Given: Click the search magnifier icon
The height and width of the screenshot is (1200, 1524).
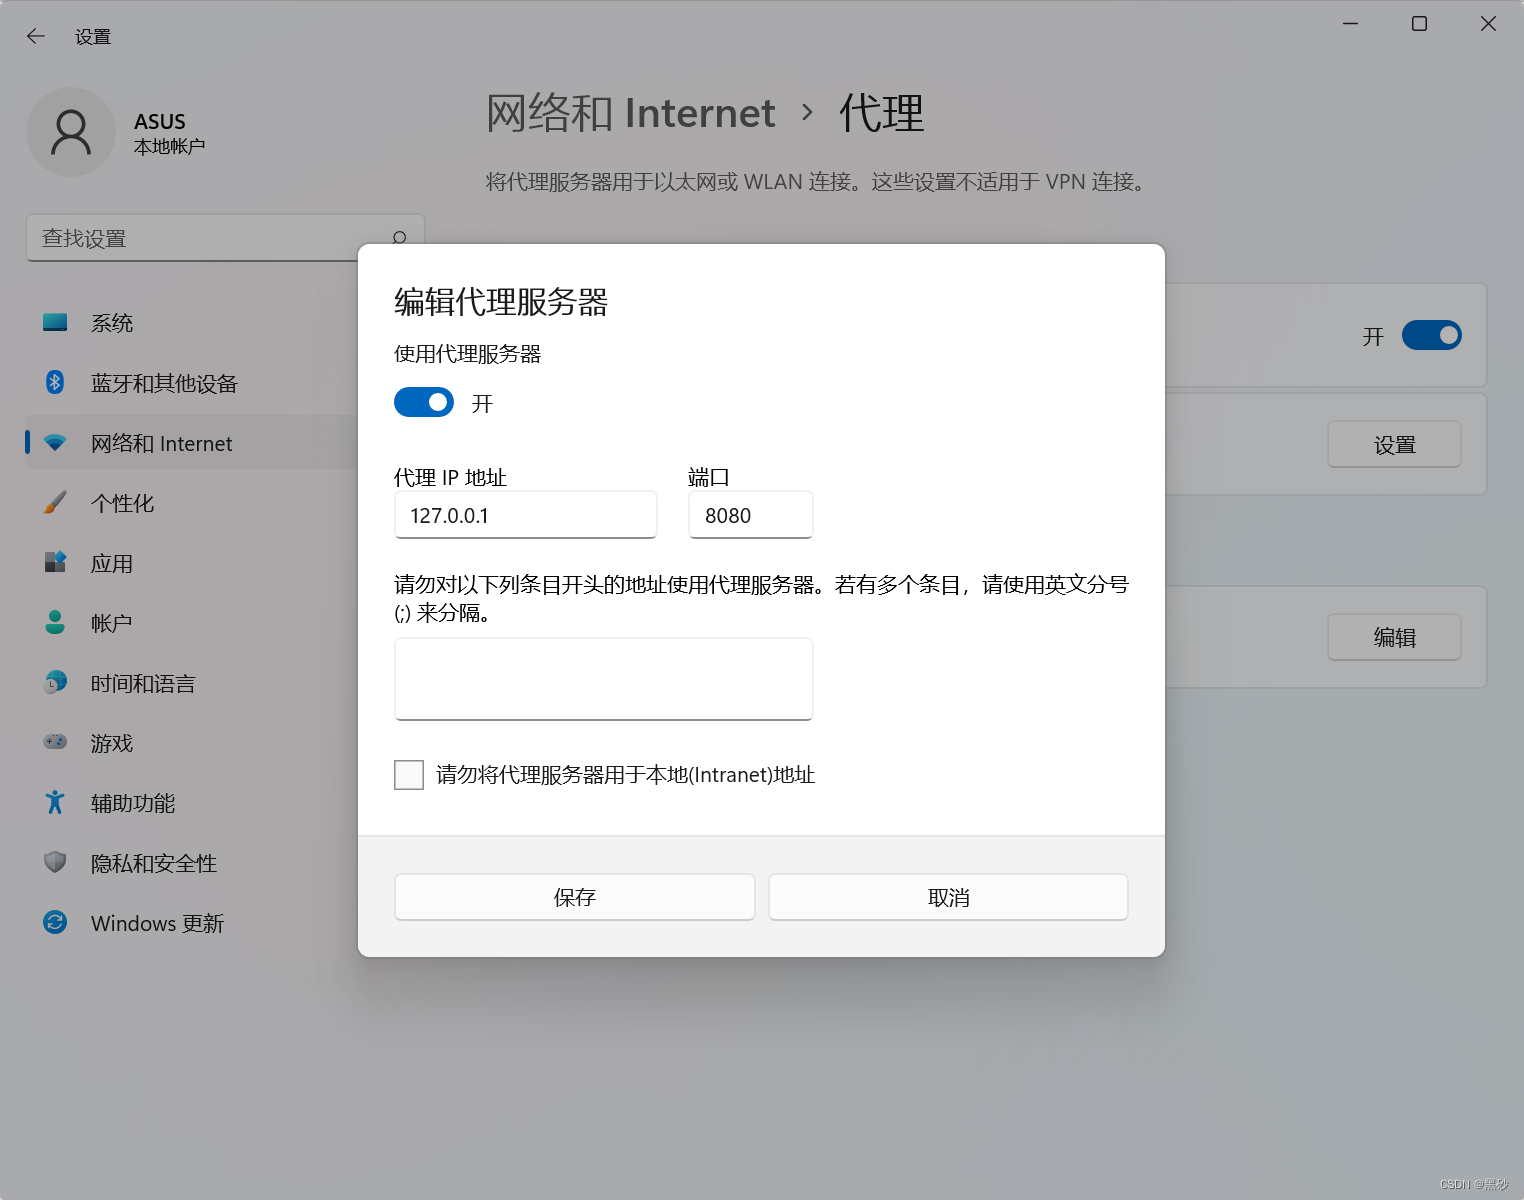Looking at the screenshot, I should [400, 238].
